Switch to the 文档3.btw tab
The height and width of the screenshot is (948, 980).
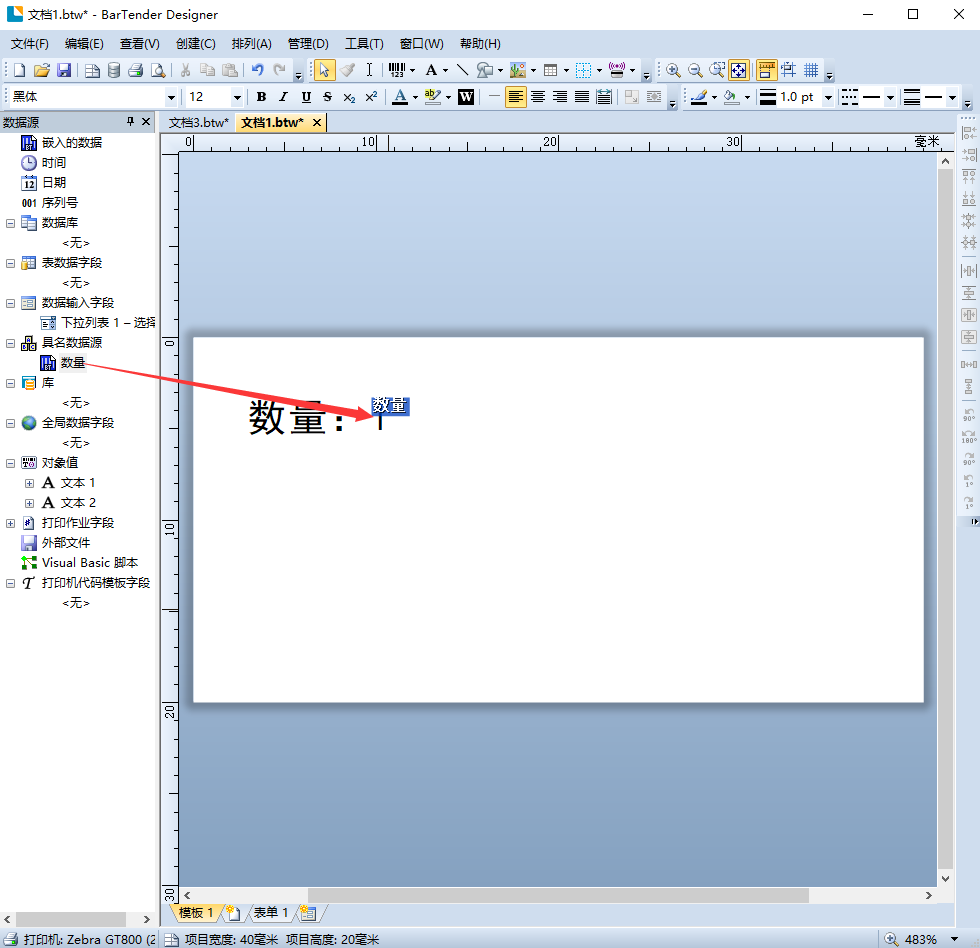pos(199,122)
